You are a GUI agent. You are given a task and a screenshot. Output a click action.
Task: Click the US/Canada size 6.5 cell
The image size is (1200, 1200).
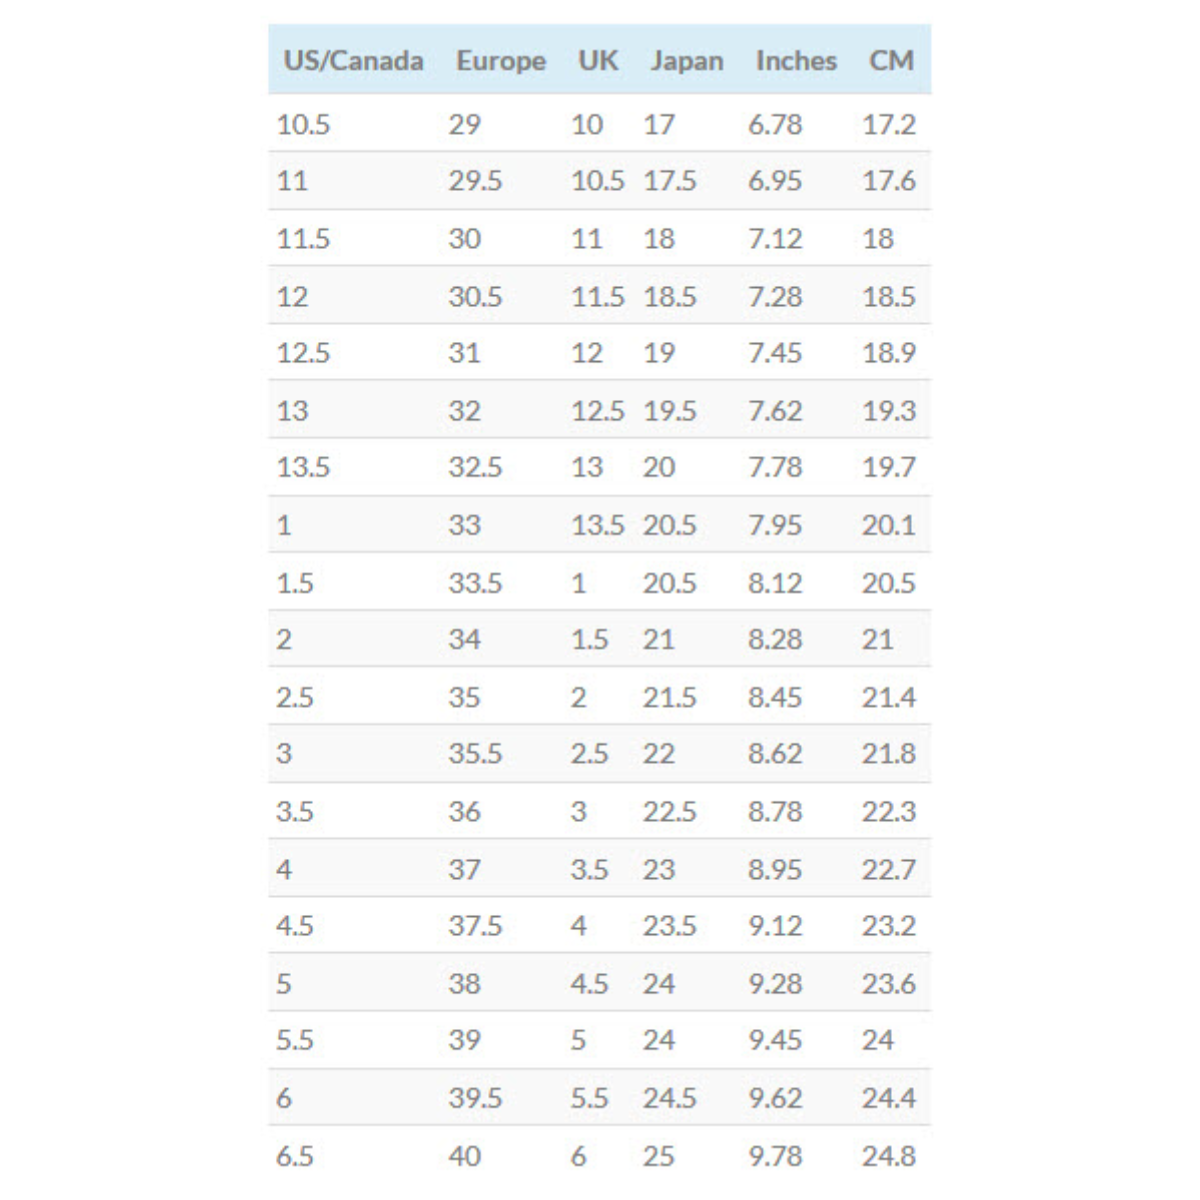pos(295,1156)
